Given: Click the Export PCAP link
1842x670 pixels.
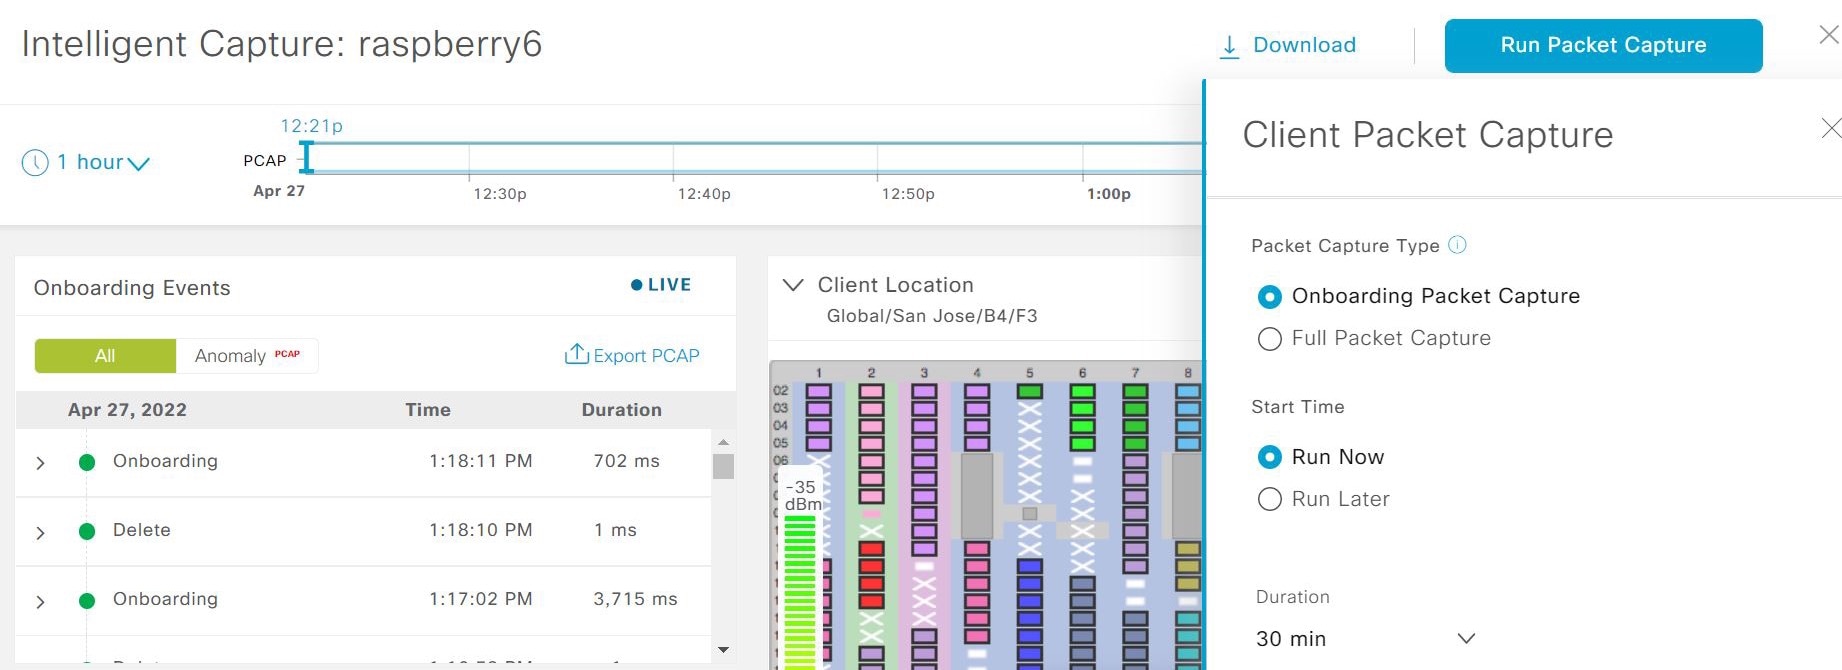Looking at the screenshot, I should 646,355.
